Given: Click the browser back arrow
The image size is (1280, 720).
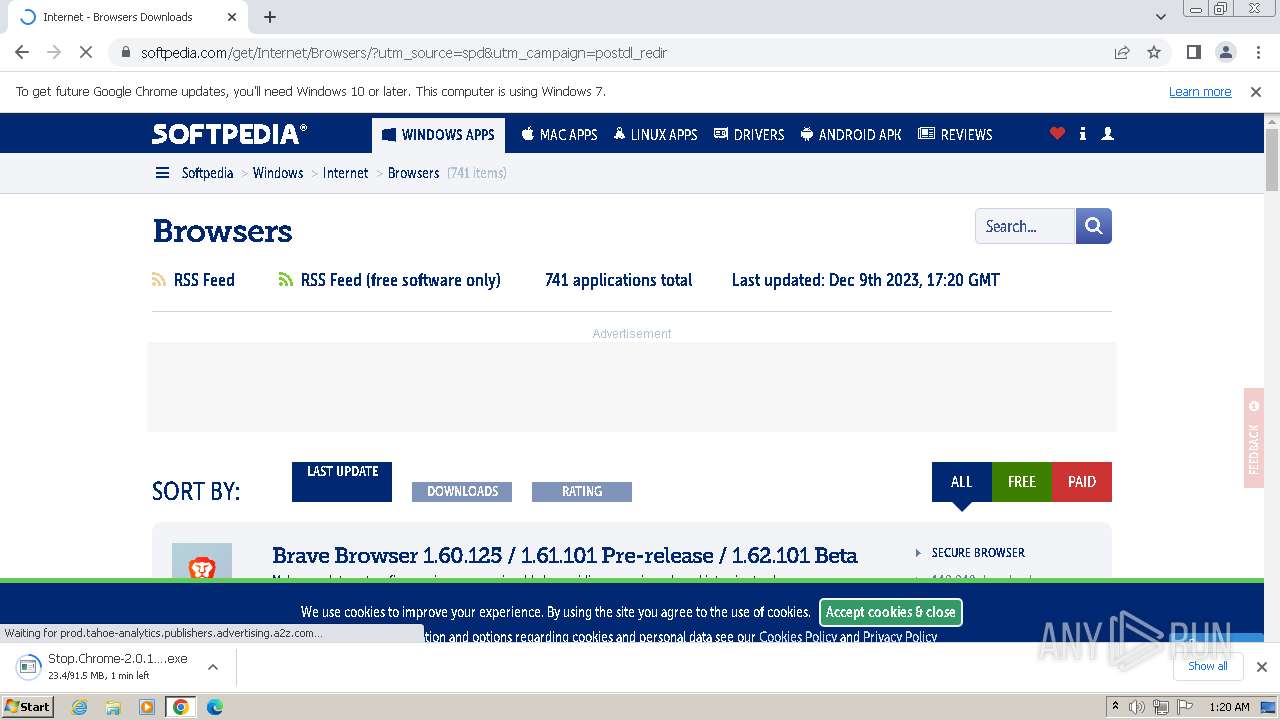Looking at the screenshot, I should point(22,52).
